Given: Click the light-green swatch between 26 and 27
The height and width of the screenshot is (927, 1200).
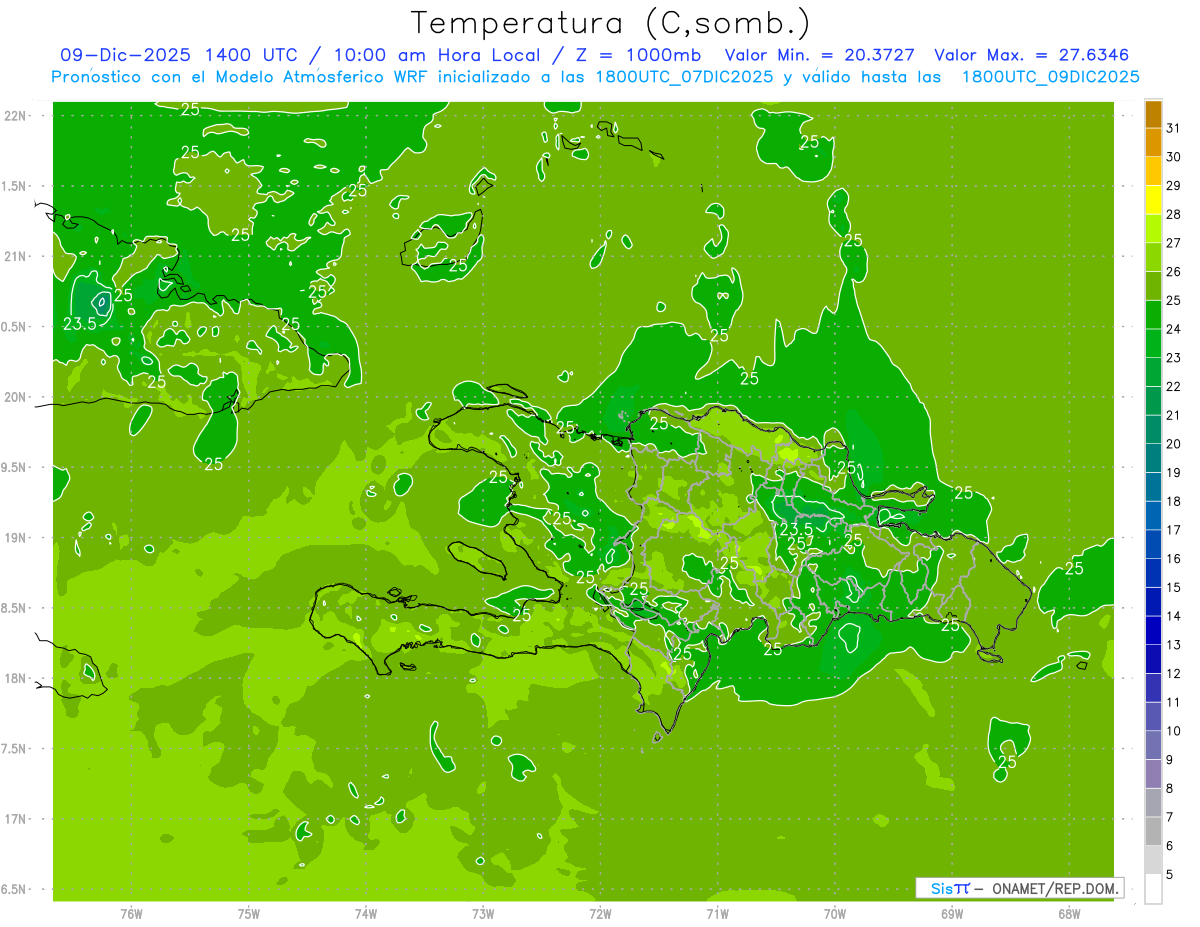Looking at the screenshot, I should [1153, 258].
